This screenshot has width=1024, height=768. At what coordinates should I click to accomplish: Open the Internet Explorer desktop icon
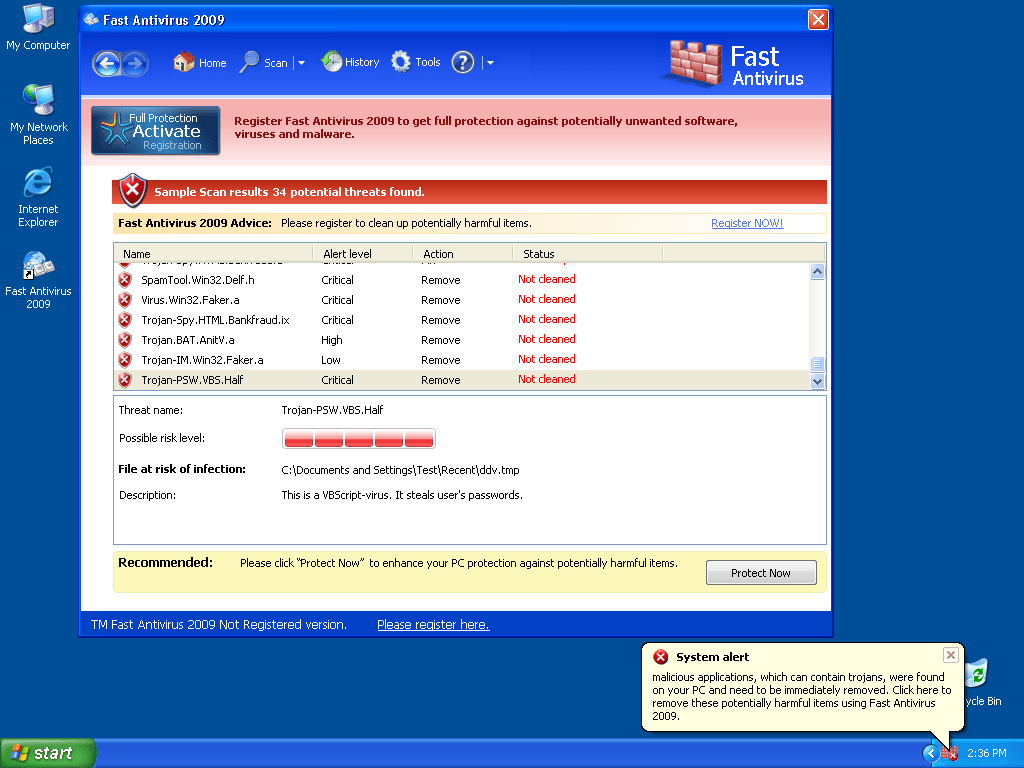pos(38,197)
